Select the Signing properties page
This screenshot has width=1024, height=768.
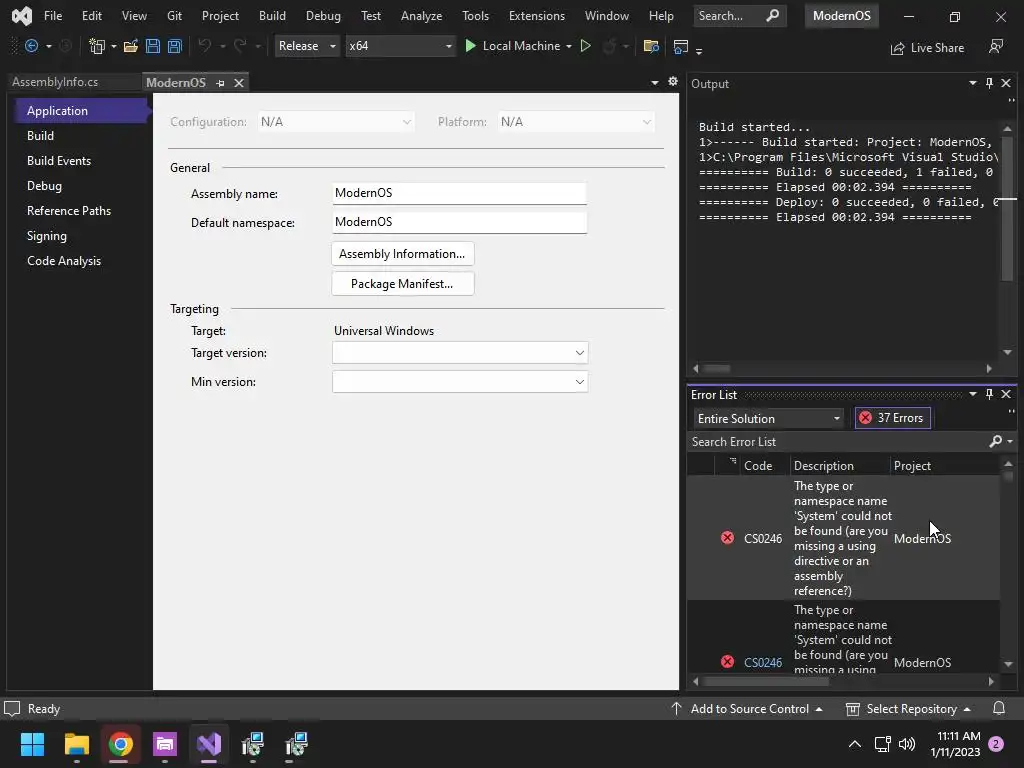click(x=46, y=236)
